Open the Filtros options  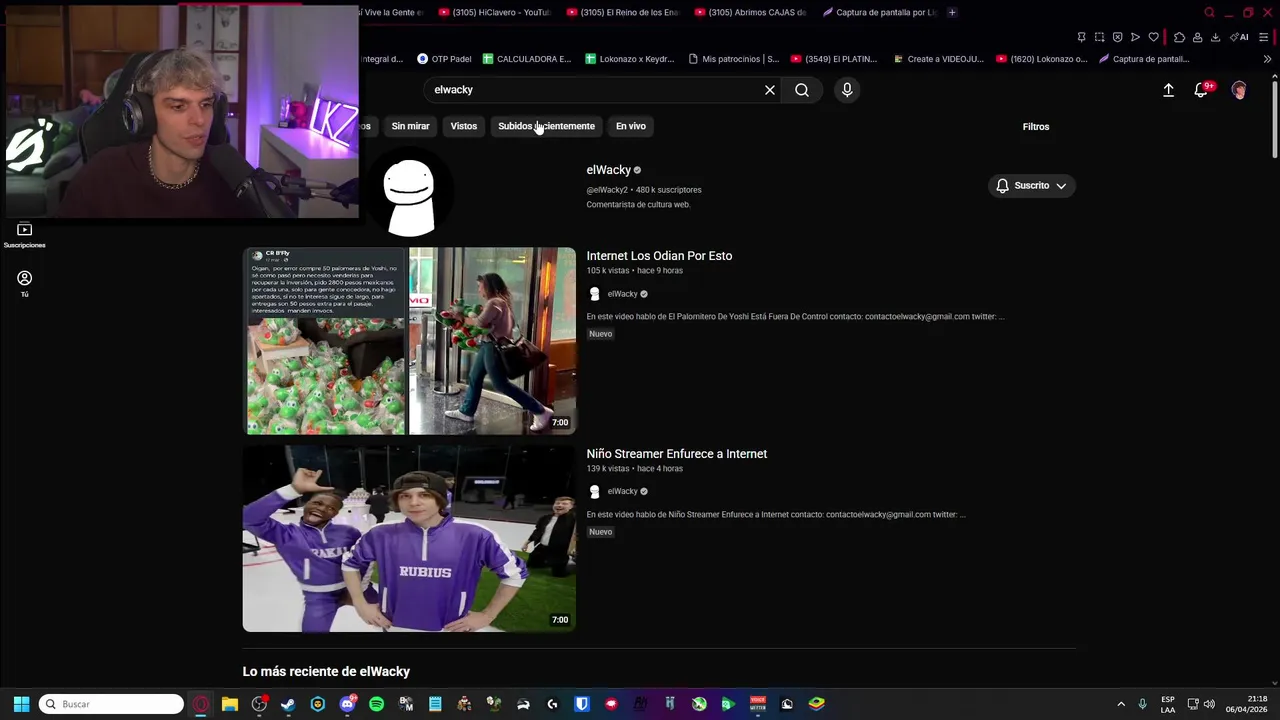click(x=1036, y=127)
